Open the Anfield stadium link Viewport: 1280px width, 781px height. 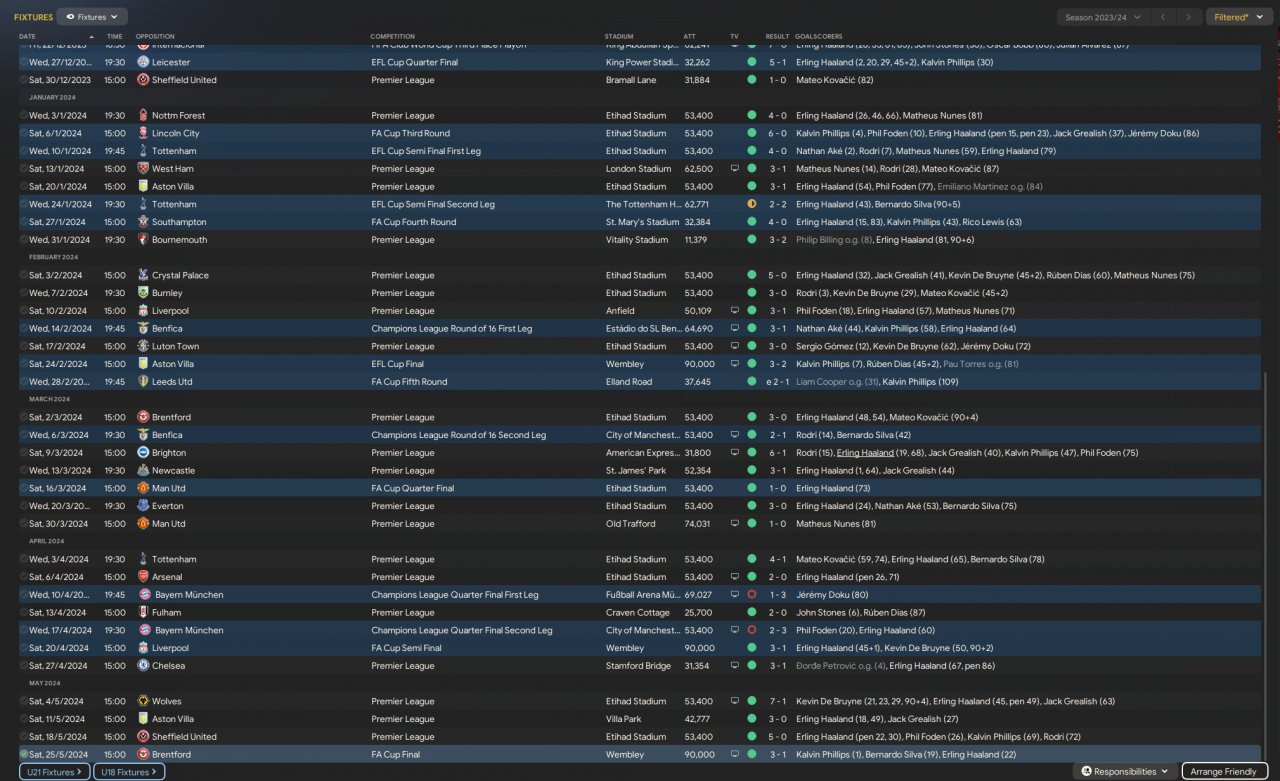click(619, 311)
